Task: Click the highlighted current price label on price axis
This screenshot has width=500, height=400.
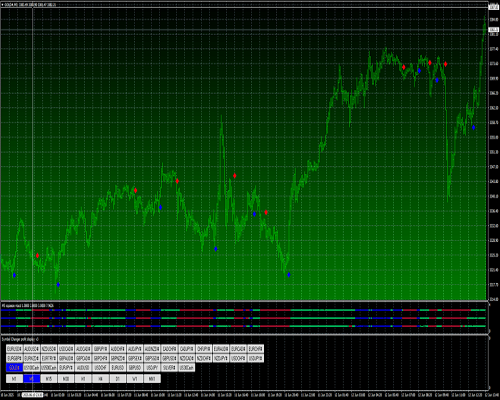Action: click(494, 30)
